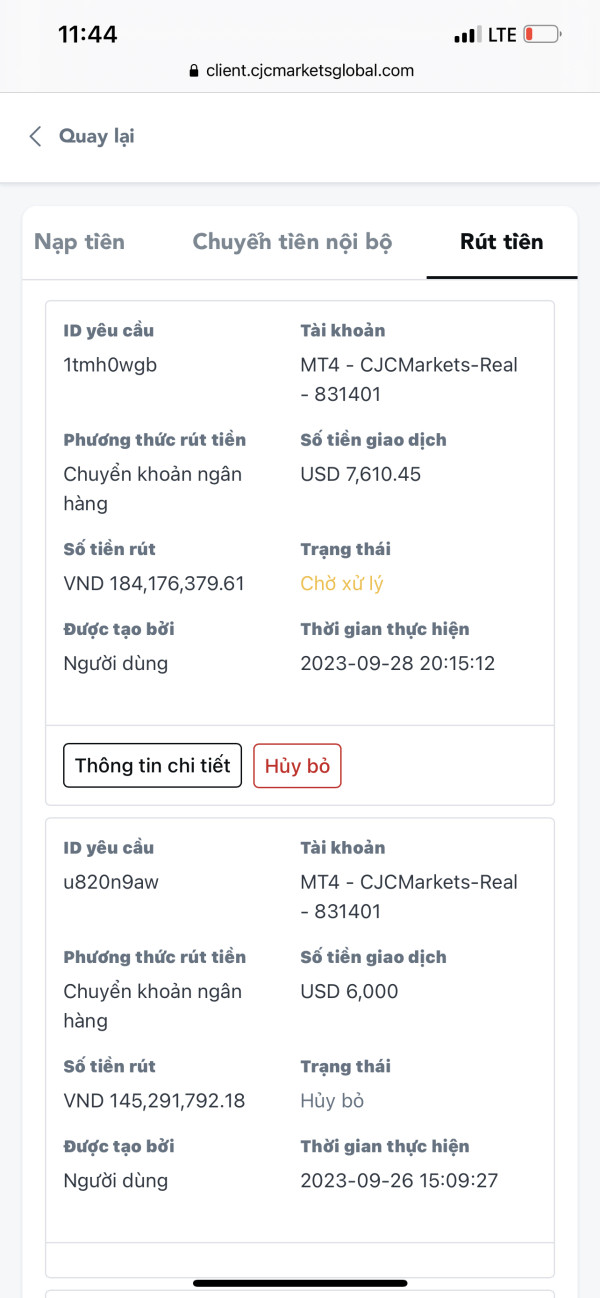600x1298 pixels.
Task: Tap the client.cjcmarketsglobal.com address text
Action: tap(310, 71)
